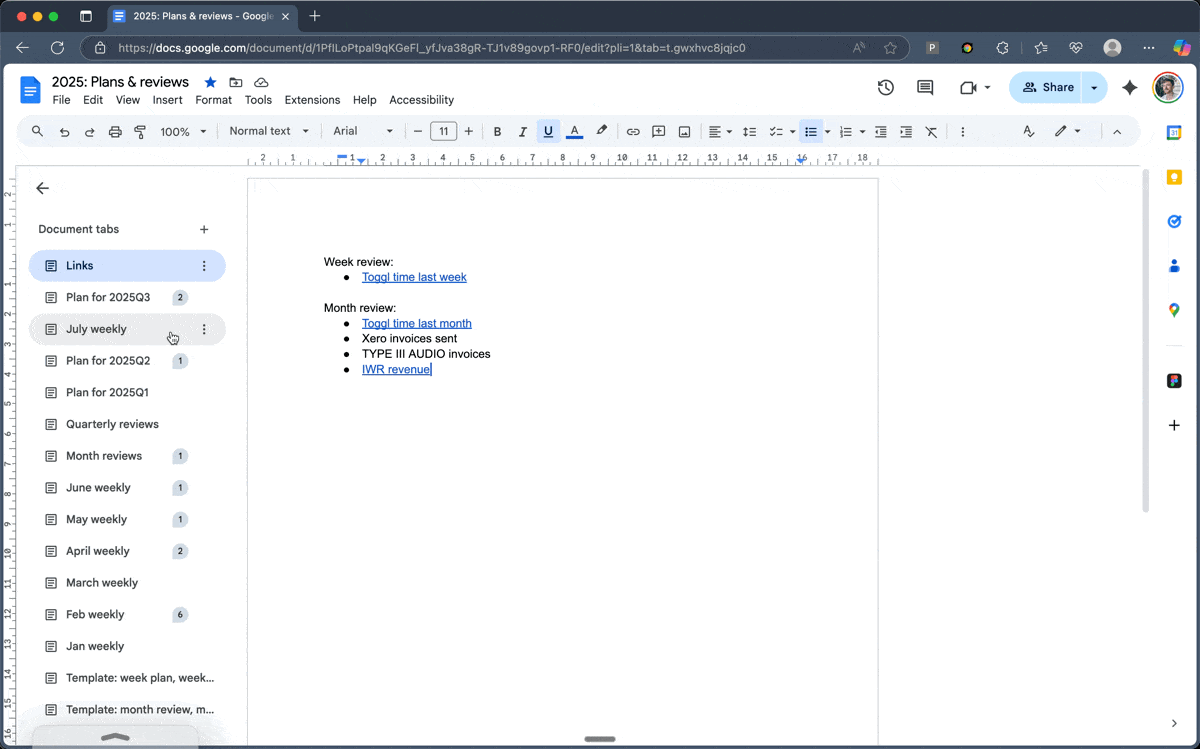Image resolution: width=1200 pixels, height=749 pixels.
Task: Open the text color picker
Action: click(x=574, y=131)
